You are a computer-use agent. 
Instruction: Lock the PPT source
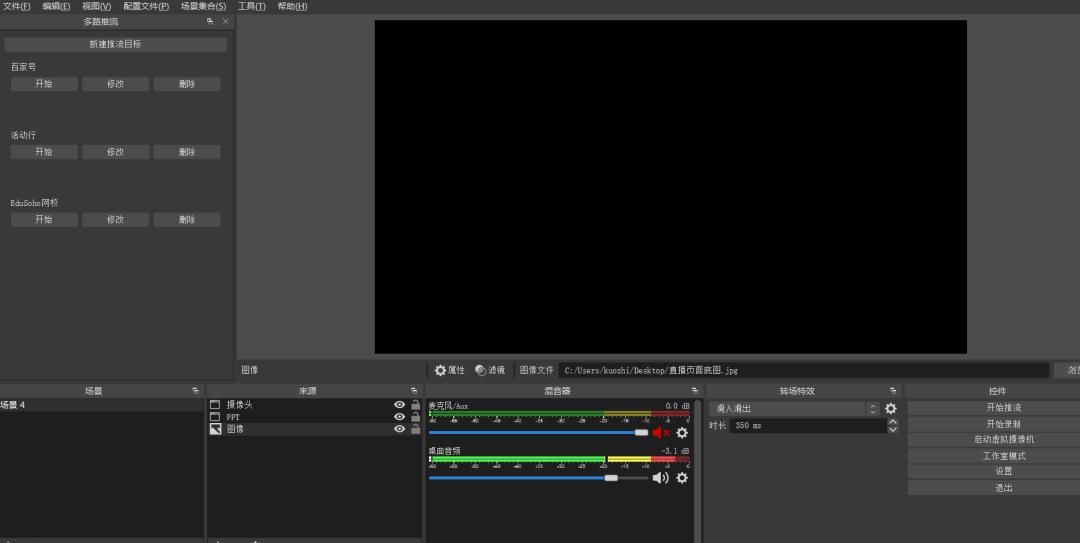pos(415,417)
